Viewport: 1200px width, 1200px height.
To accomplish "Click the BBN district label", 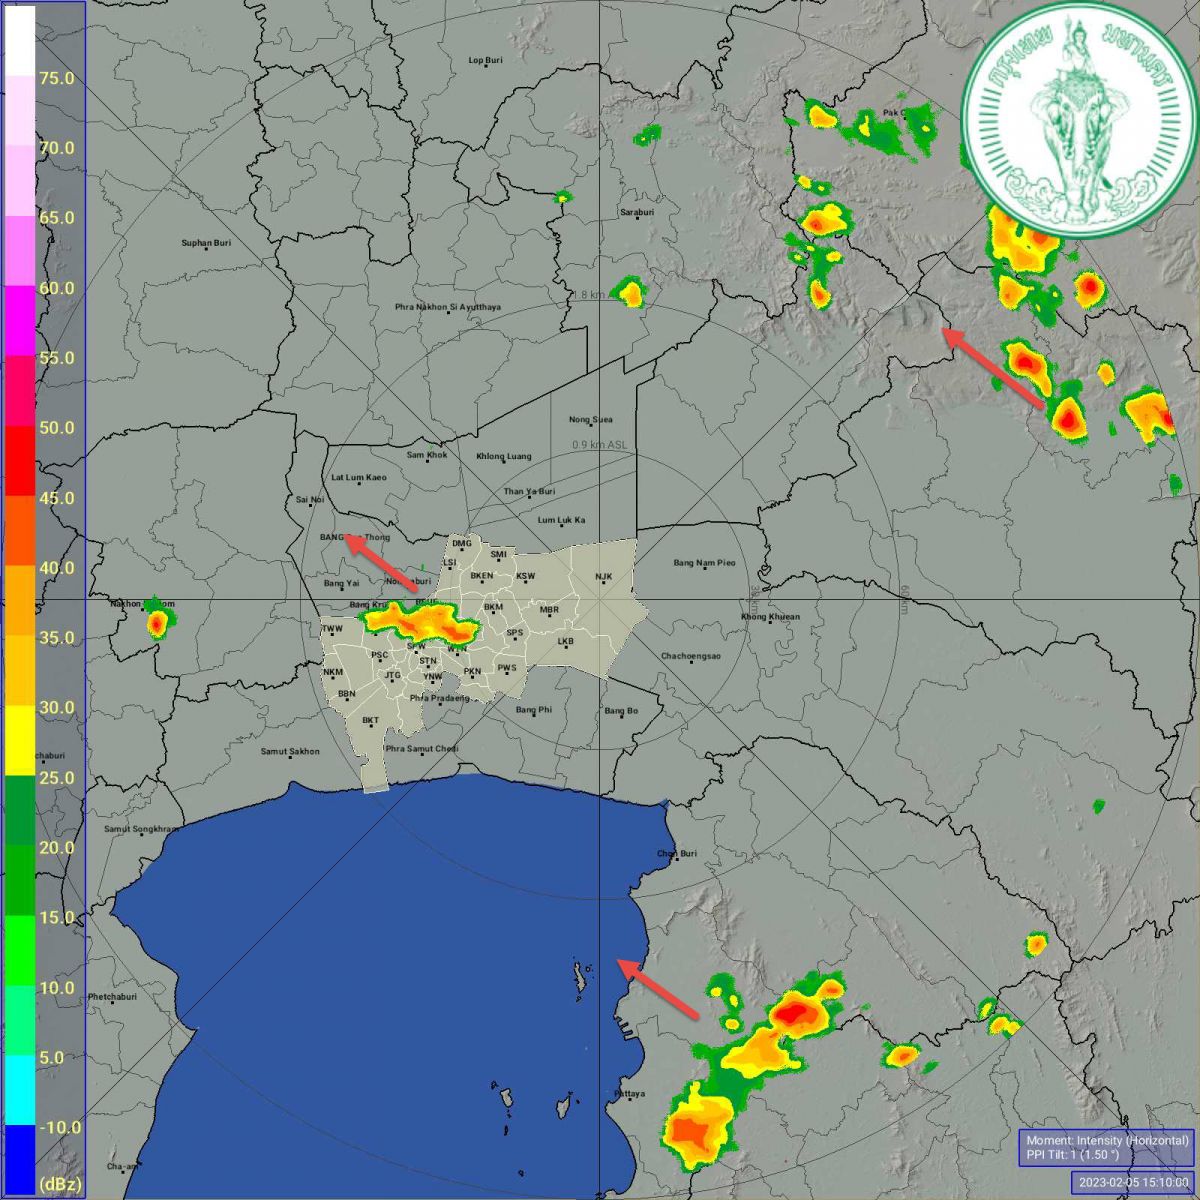I will click(347, 693).
